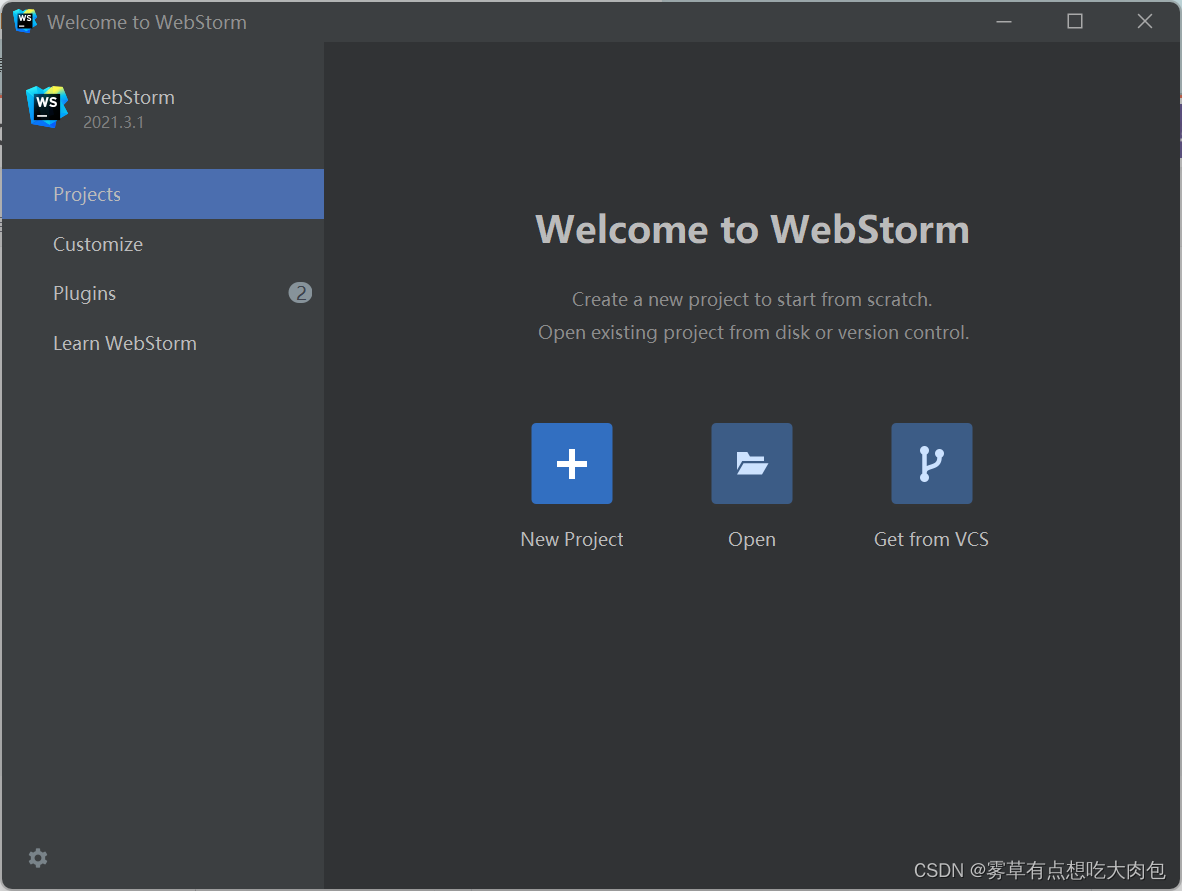Viewport: 1182px width, 891px height.
Task: Click the New Project label
Action: tap(571, 540)
